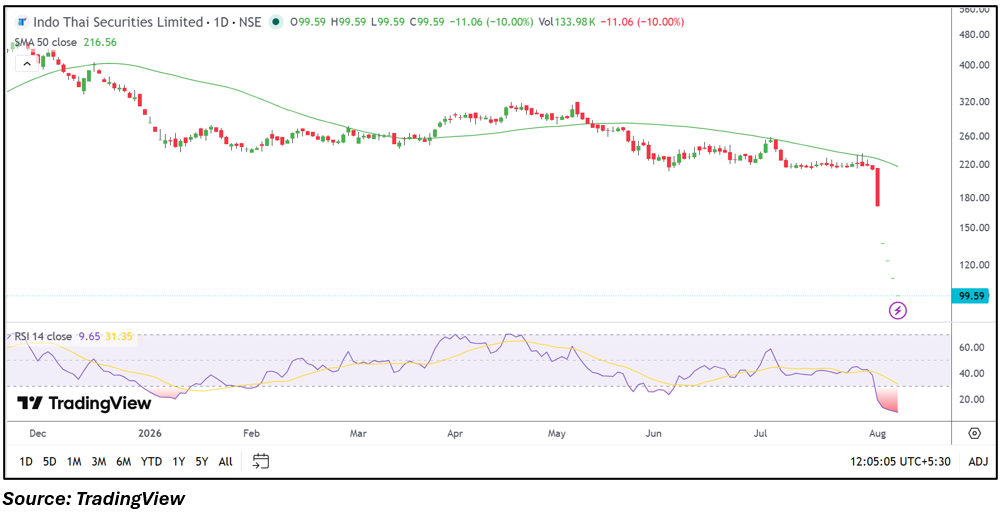Toggle the ADJ adjustment button
The height and width of the screenshot is (516, 1000).
click(978, 461)
